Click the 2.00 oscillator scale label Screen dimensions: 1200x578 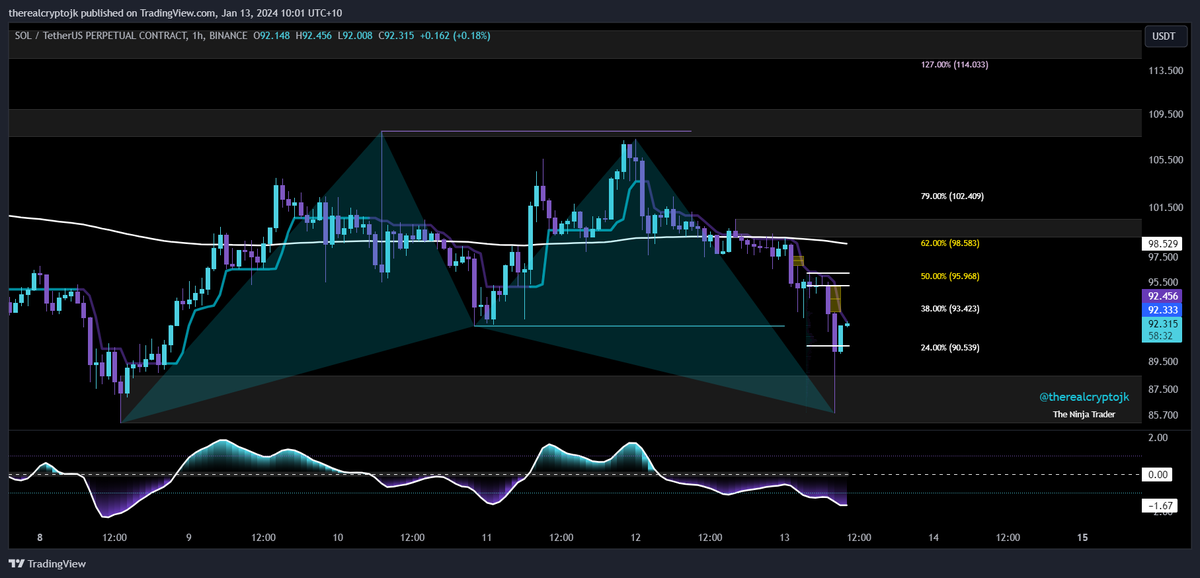[x=1158, y=438]
